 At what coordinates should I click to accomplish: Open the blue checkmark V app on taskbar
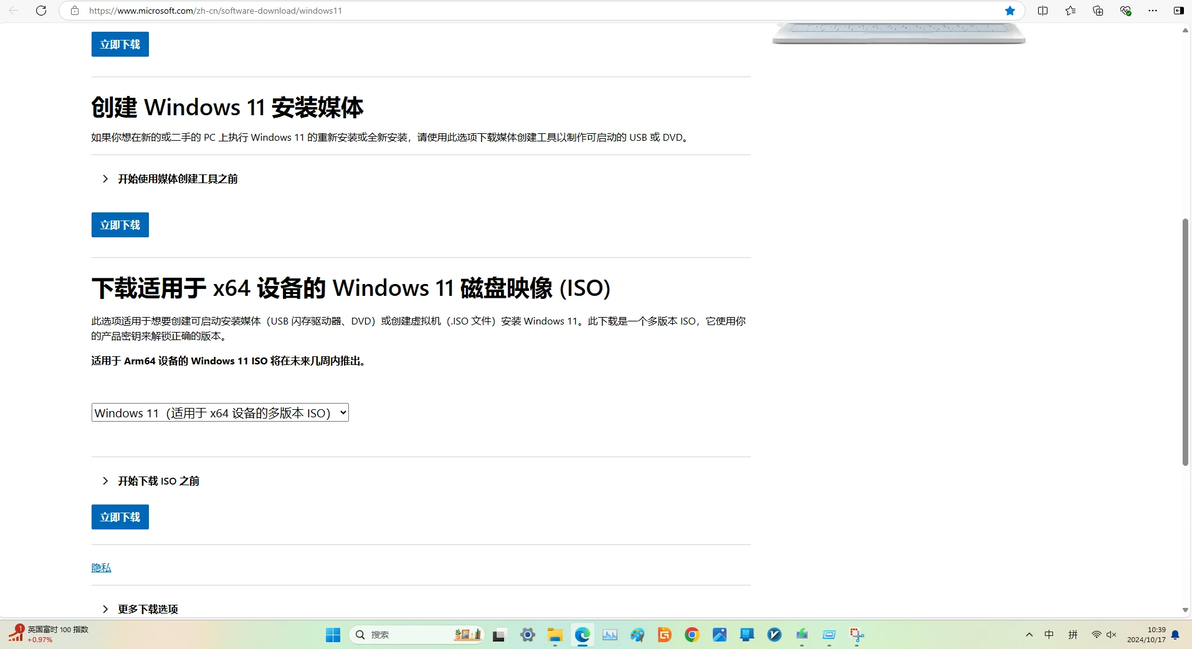tap(774, 635)
